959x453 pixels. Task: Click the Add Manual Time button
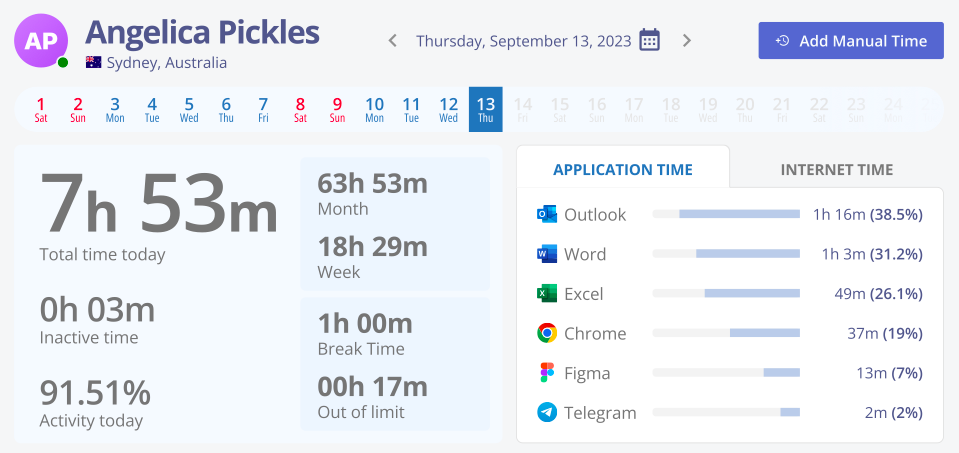(851, 41)
